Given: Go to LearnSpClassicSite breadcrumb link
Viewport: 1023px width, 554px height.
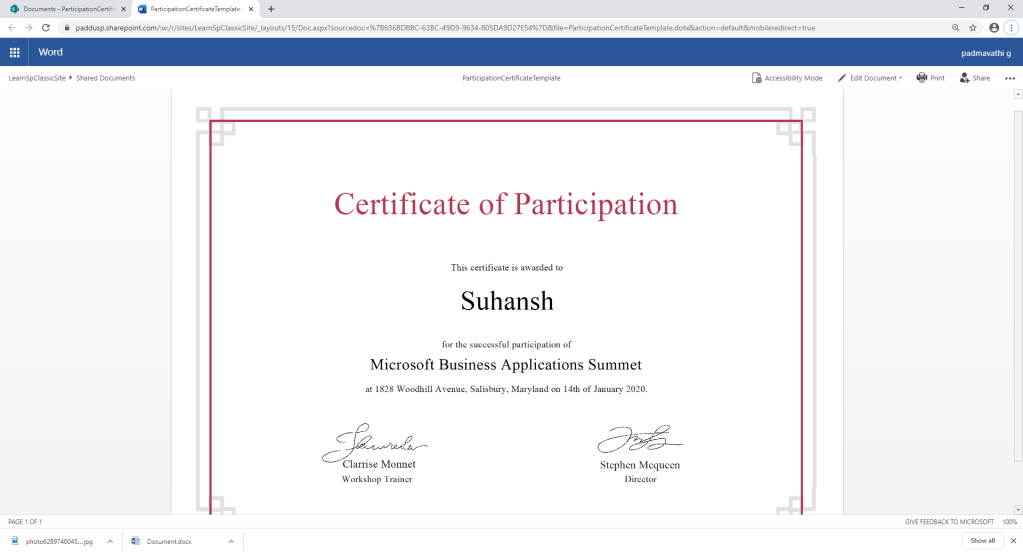Looking at the screenshot, I should [x=37, y=78].
